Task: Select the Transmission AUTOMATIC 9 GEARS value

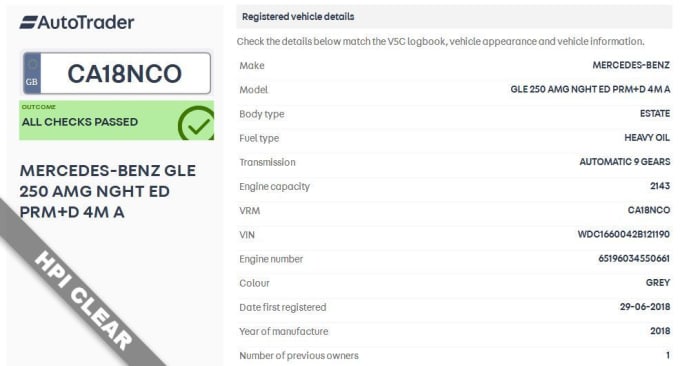Action: pyautogui.click(x=624, y=162)
